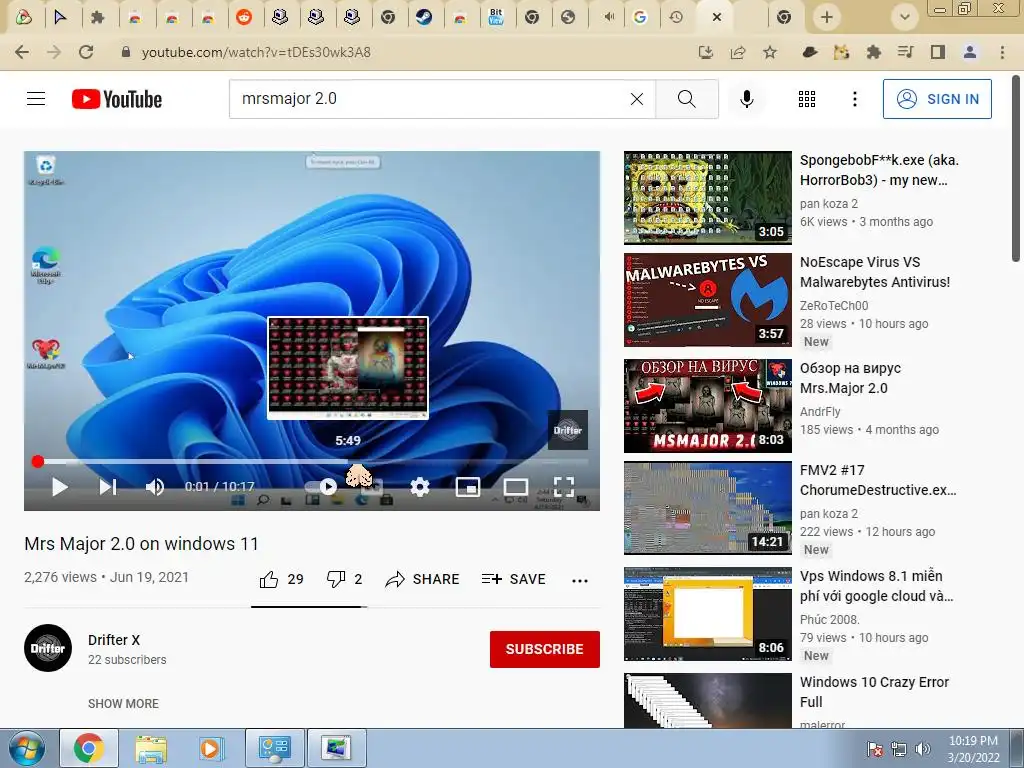Open the SpongebobF**k.exe video thumbnail
1024x768 pixels.
pyautogui.click(x=707, y=198)
